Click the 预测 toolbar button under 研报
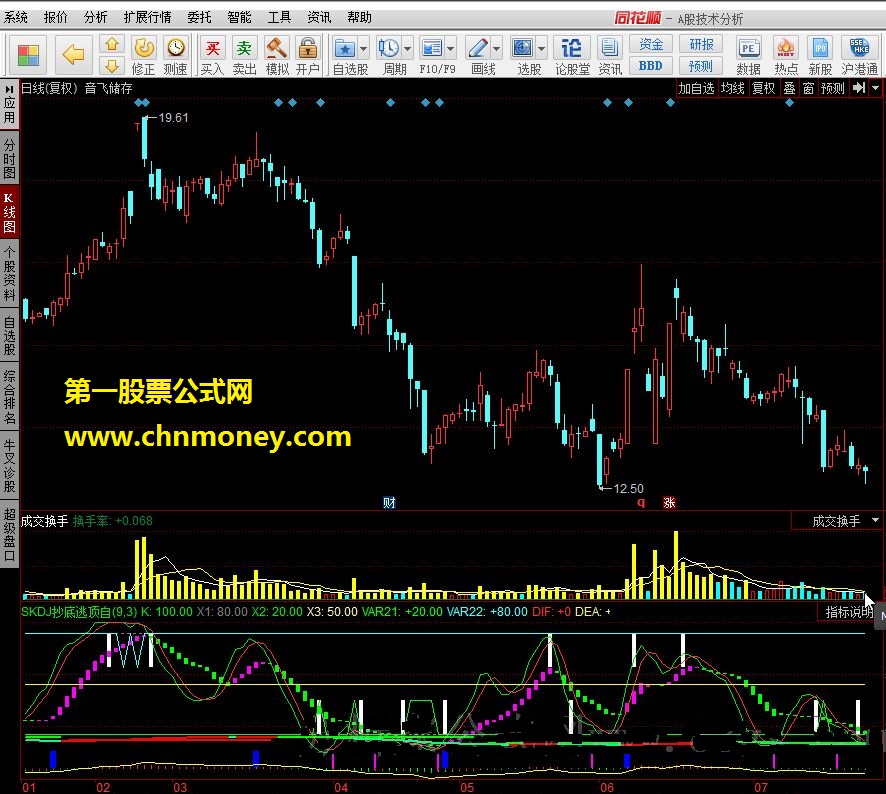 [701, 66]
